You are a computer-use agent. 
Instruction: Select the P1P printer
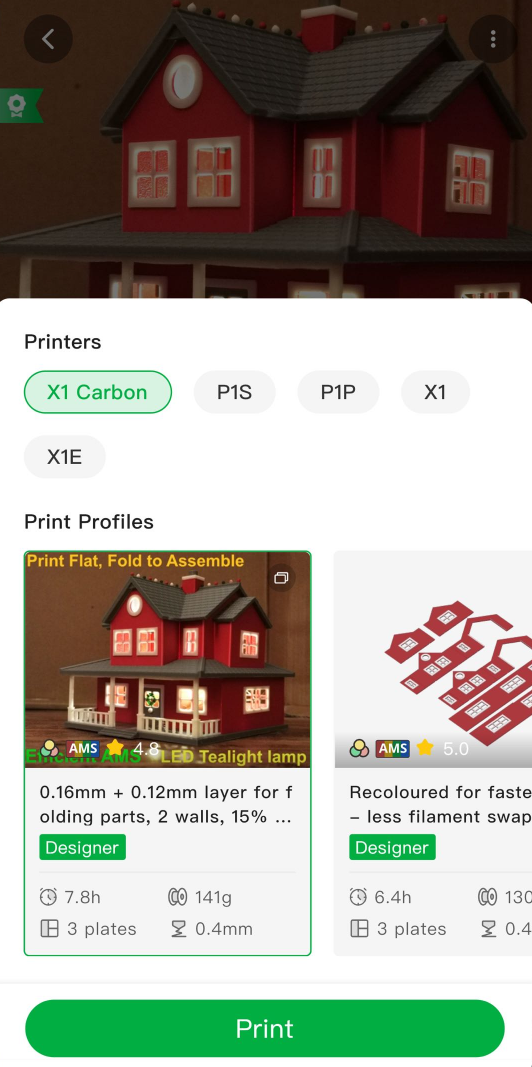(x=338, y=392)
